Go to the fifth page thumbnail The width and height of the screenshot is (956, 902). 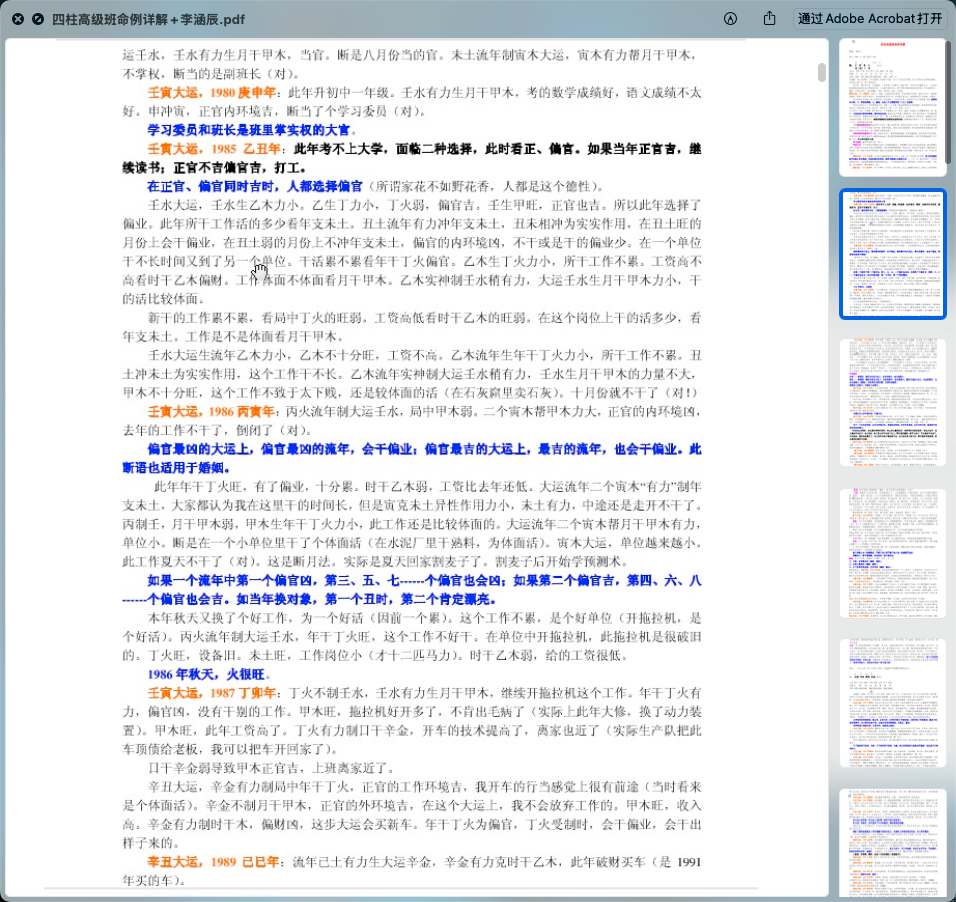click(x=893, y=702)
